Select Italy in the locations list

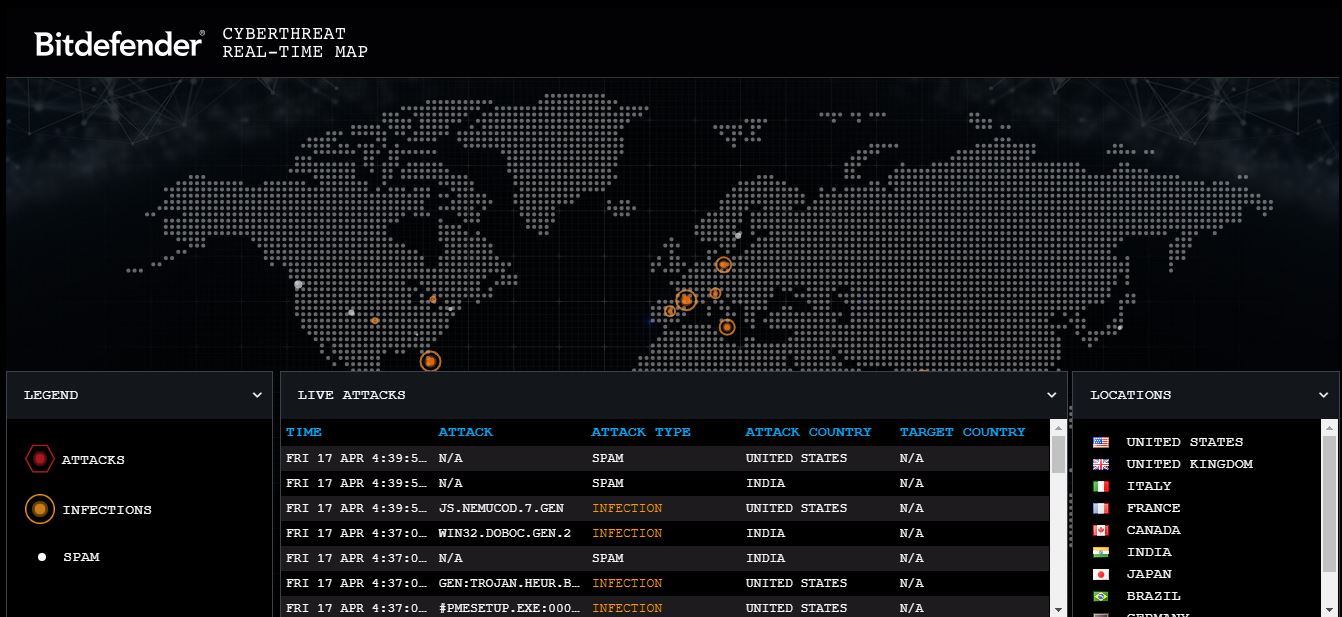point(1148,486)
